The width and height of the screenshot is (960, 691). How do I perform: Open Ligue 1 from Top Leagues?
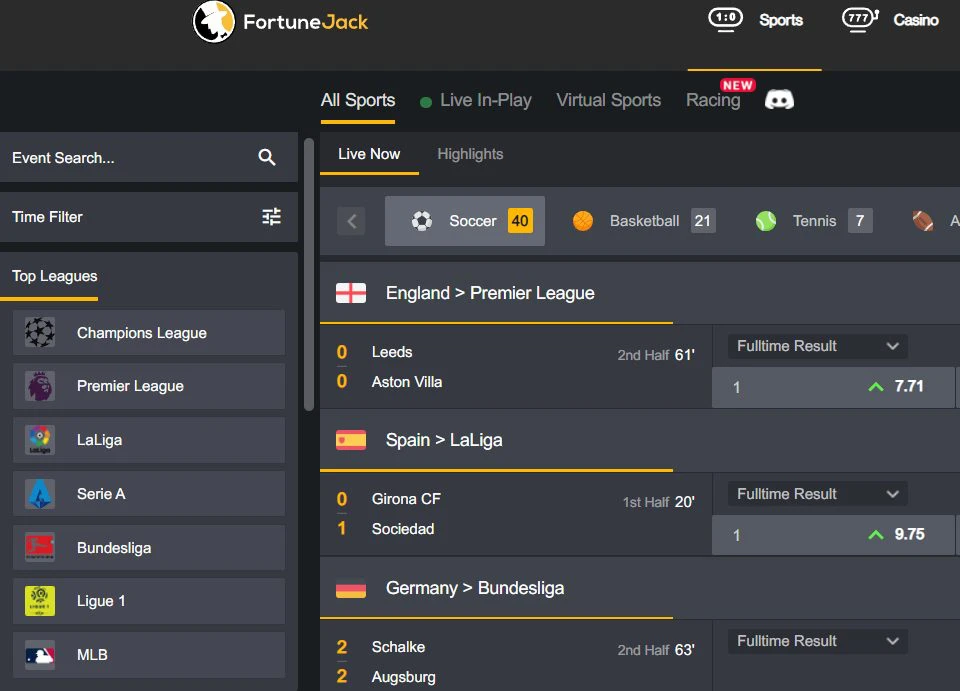point(149,601)
